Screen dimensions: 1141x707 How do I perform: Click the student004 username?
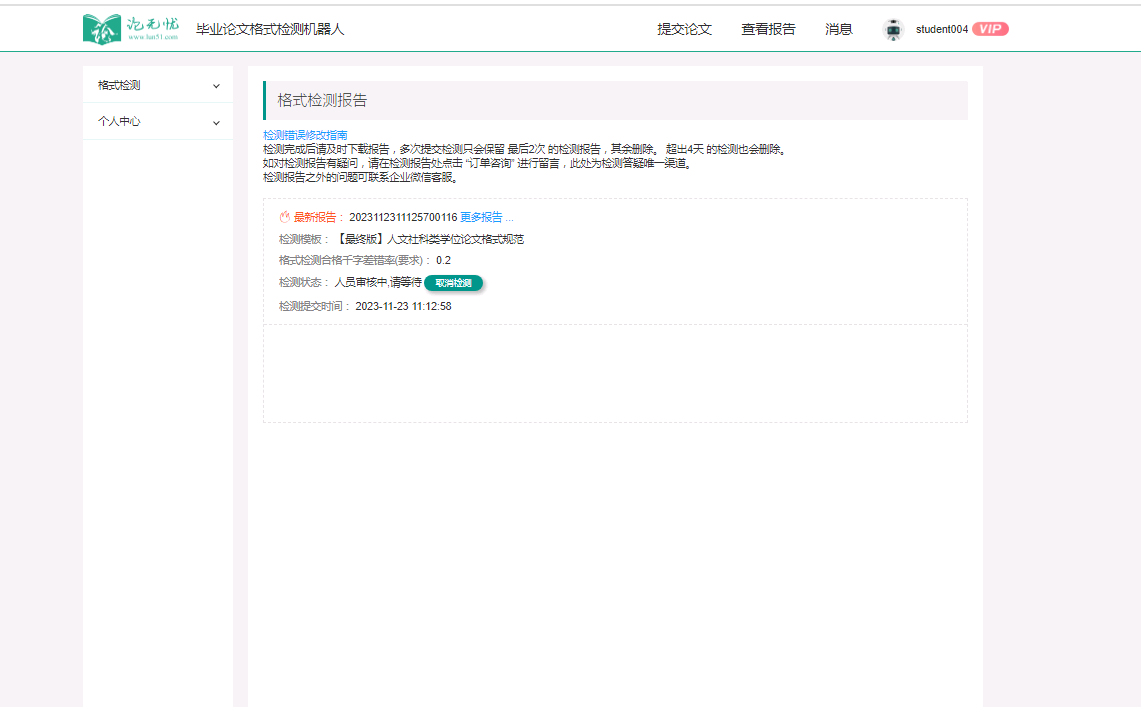coord(941,30)
